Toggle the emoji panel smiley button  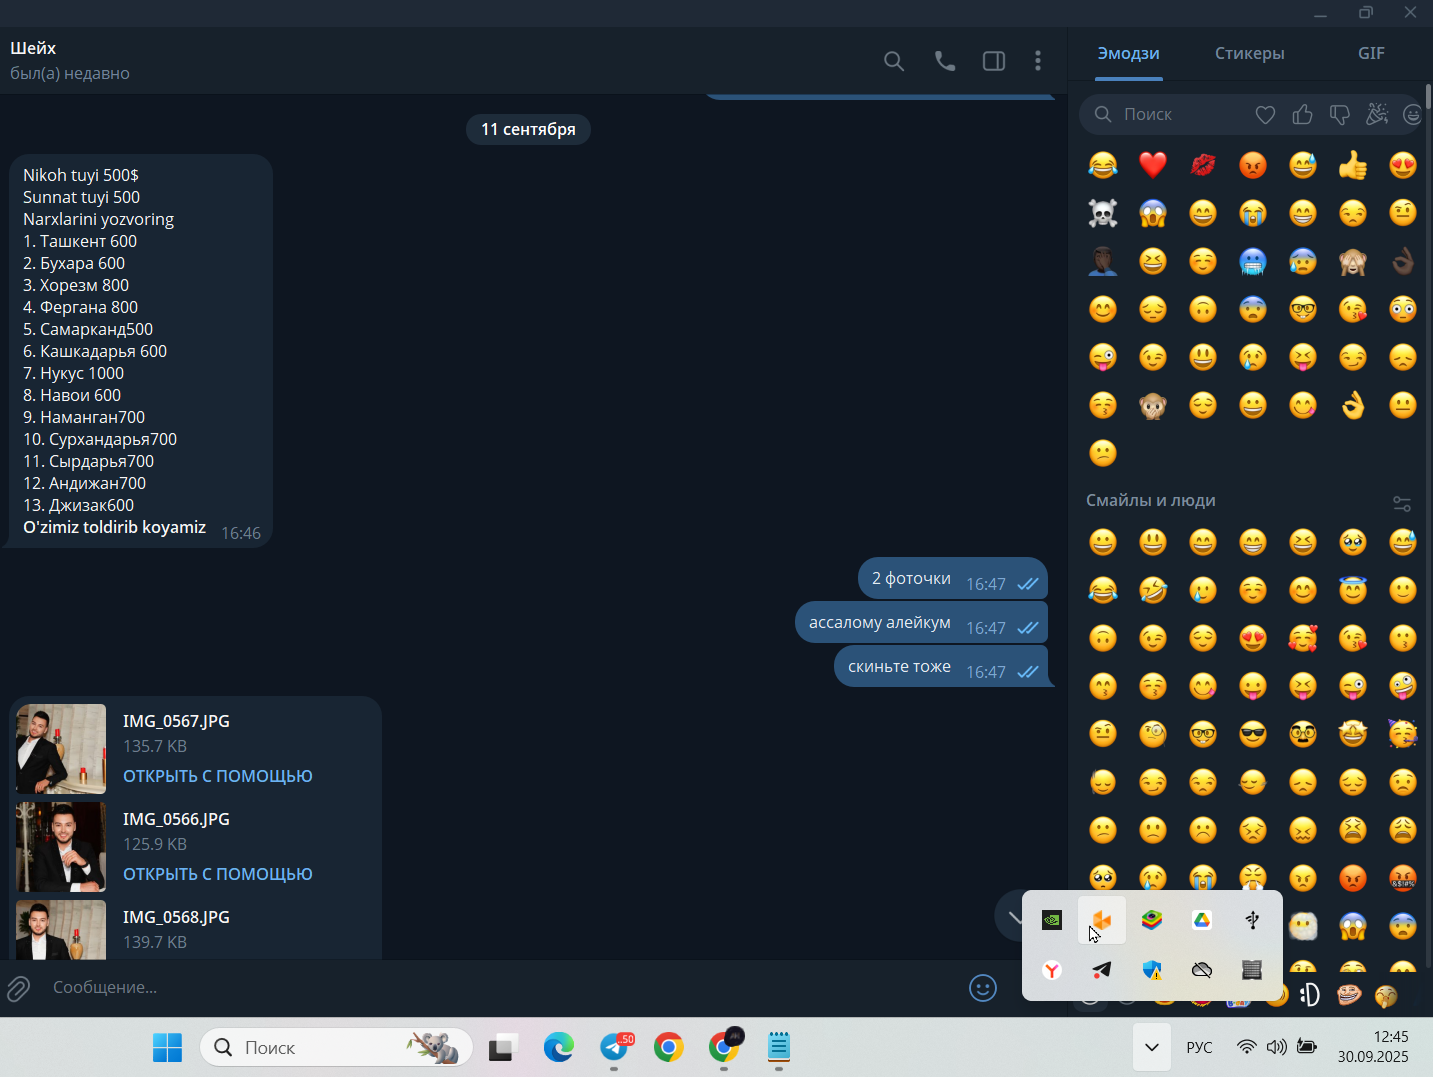point(983,988)
